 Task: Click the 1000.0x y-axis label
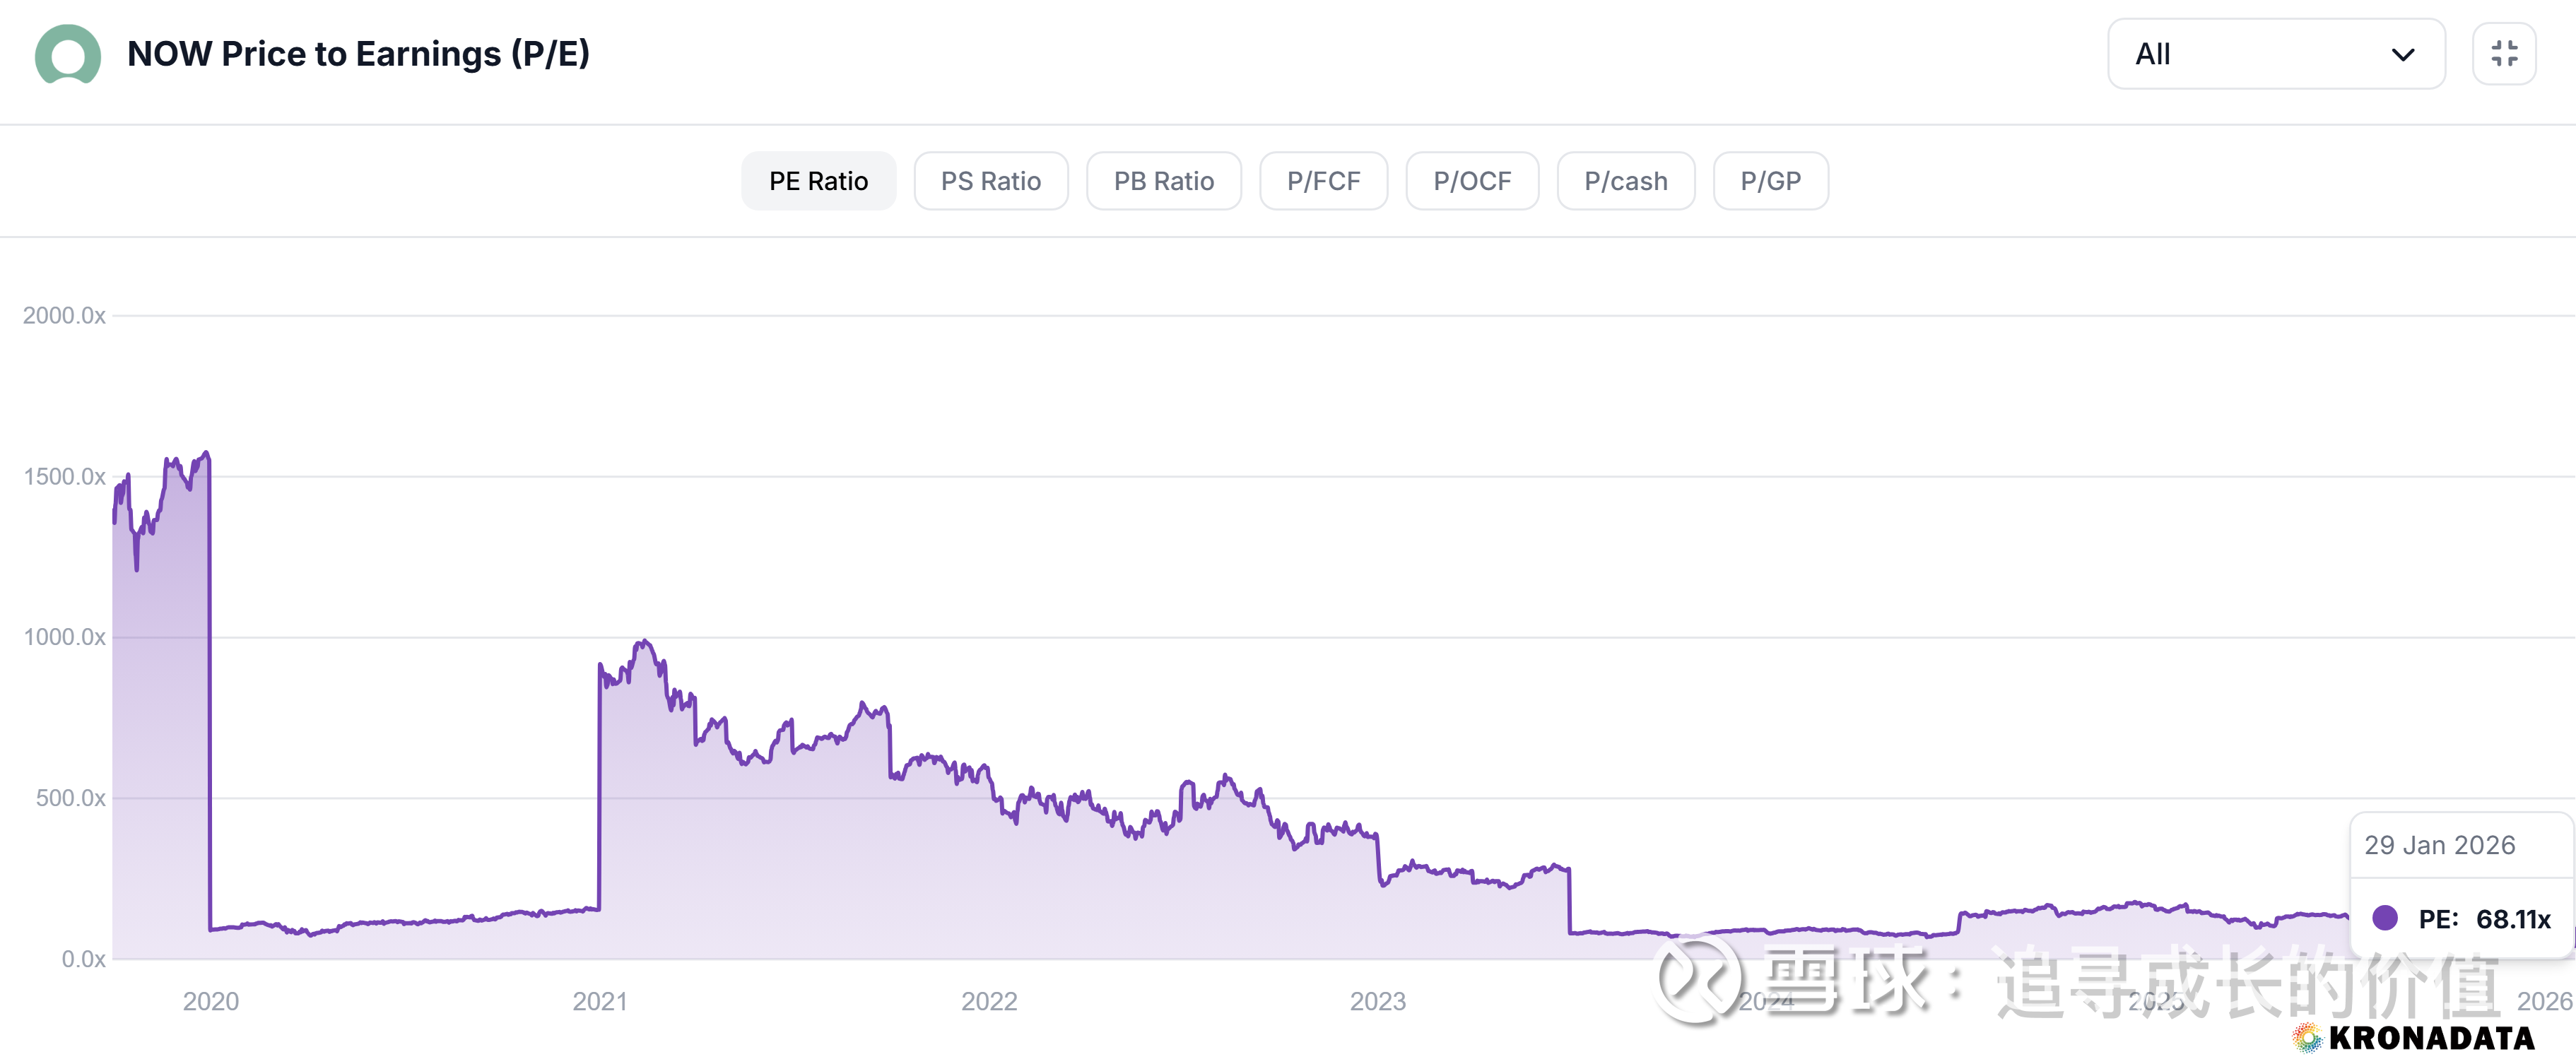[x=64, y=637]
